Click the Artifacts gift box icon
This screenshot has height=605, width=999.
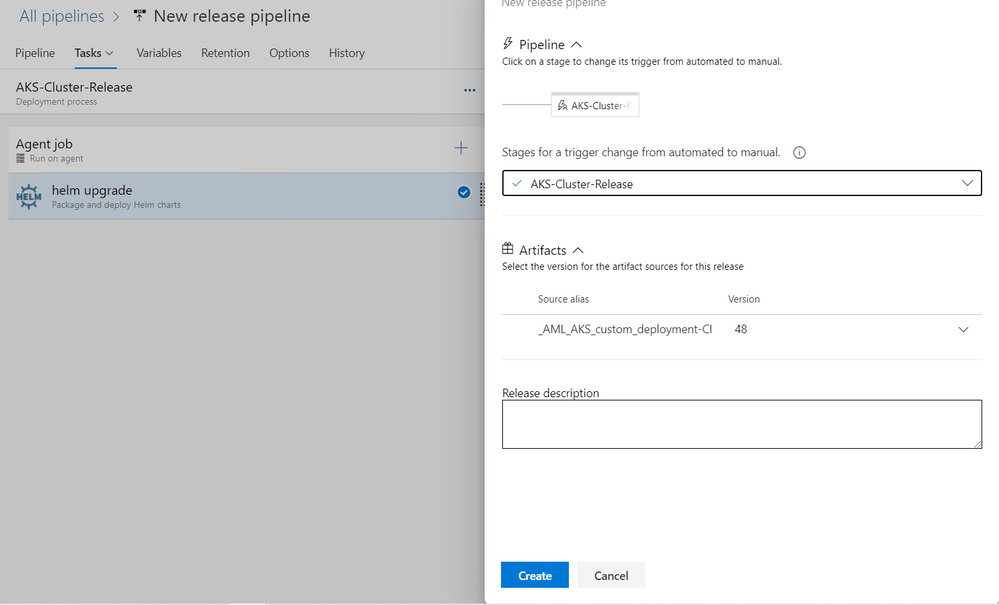[508, 248]
